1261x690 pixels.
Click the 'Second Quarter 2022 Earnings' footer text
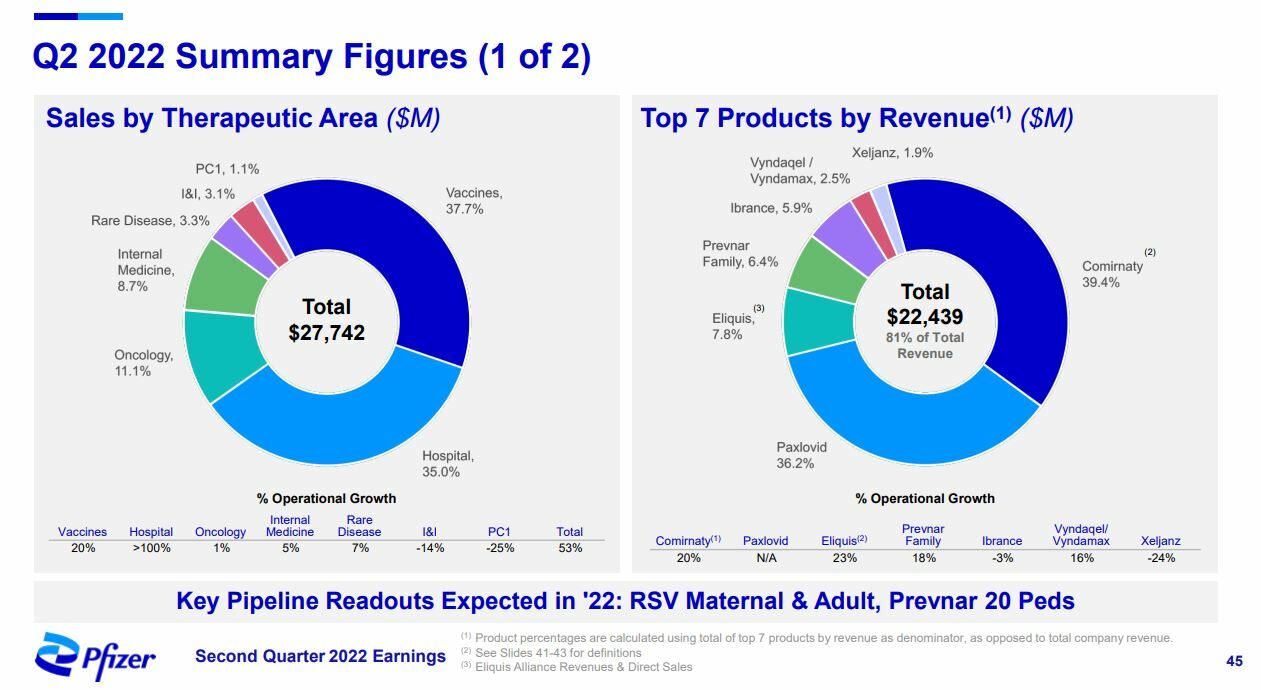pyautogui.click(x=320, y=656)
